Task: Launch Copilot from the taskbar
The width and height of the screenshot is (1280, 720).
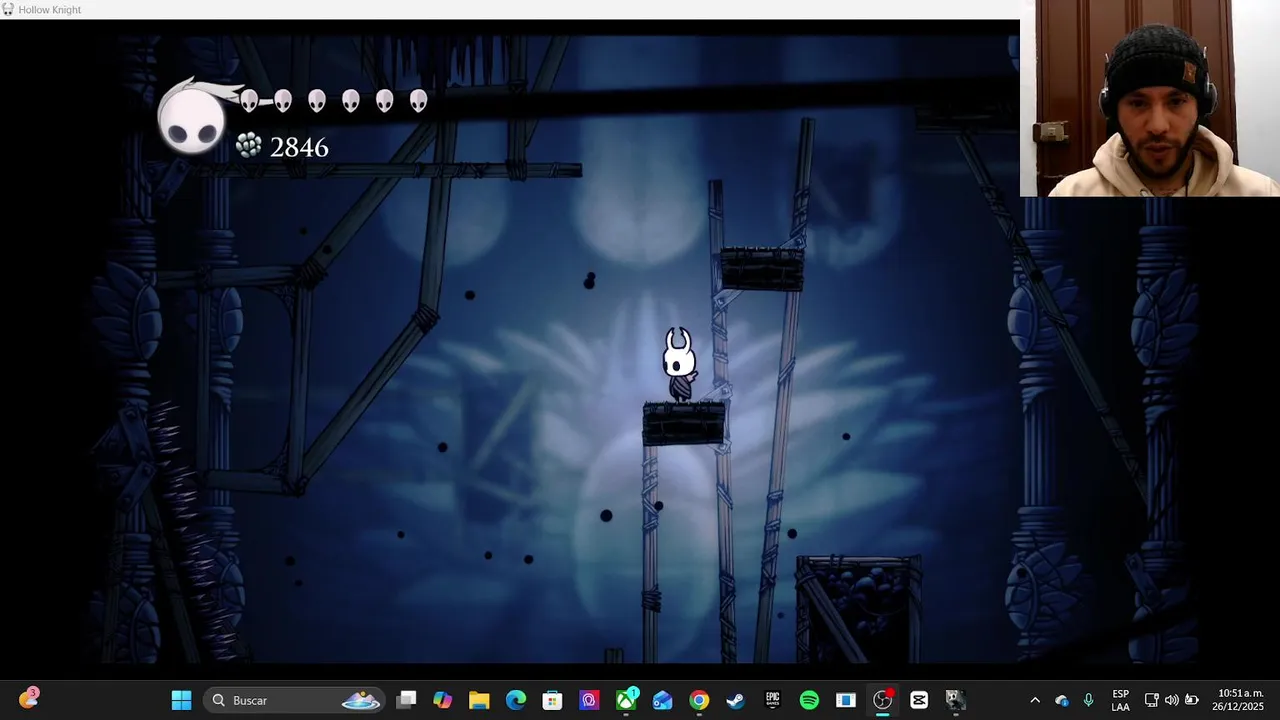Action: [x=442, y=700]
